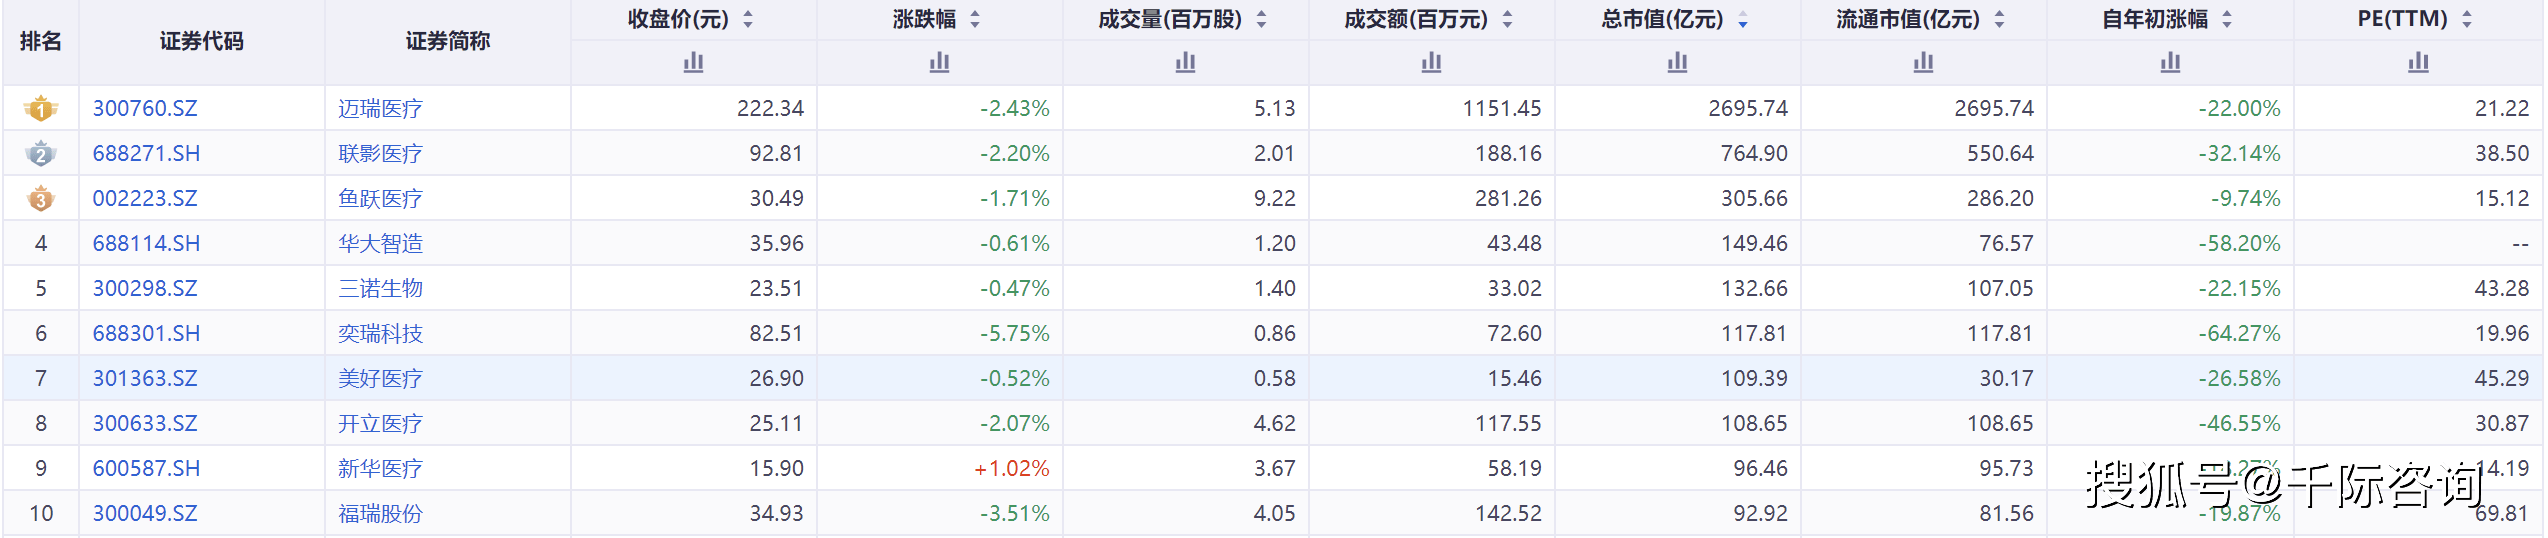This screenshot has width=2548, height=538.
Task: Open chart icon under 自年初涨幅 column
Action: 2170,63
